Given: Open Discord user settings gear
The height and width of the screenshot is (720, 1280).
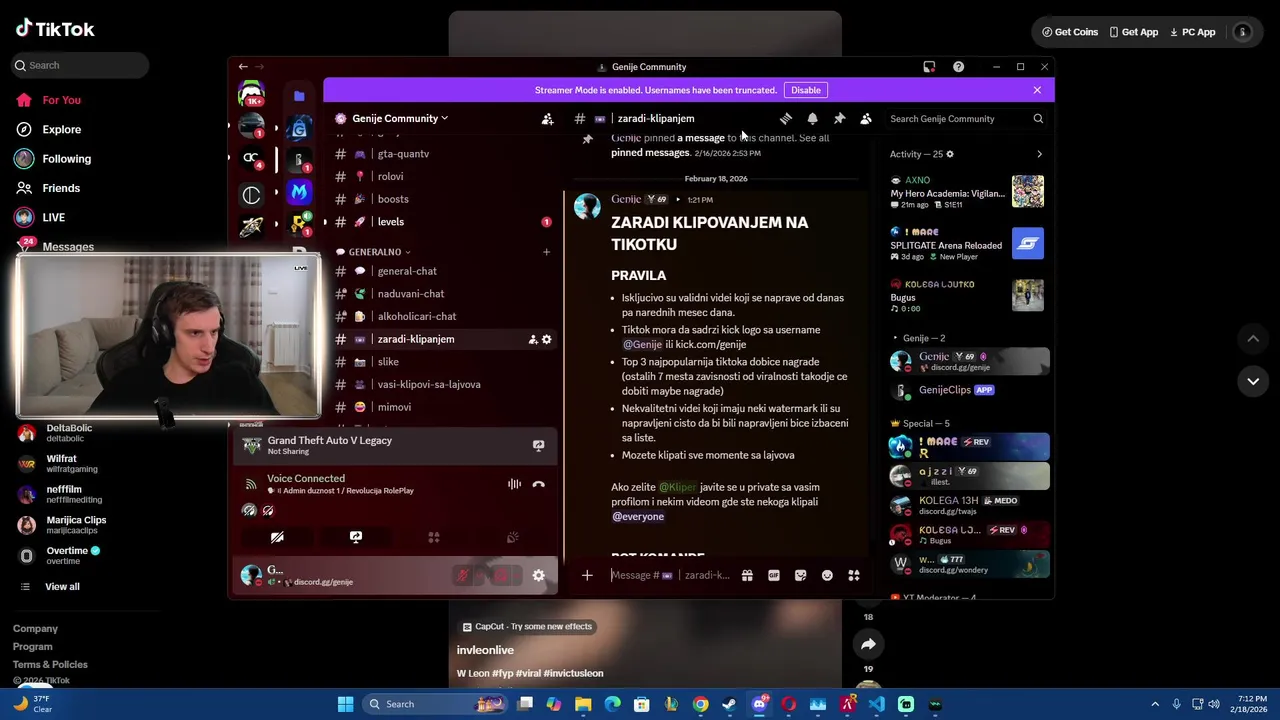Looking at the screenshot, I should click(x=538, y=575).
